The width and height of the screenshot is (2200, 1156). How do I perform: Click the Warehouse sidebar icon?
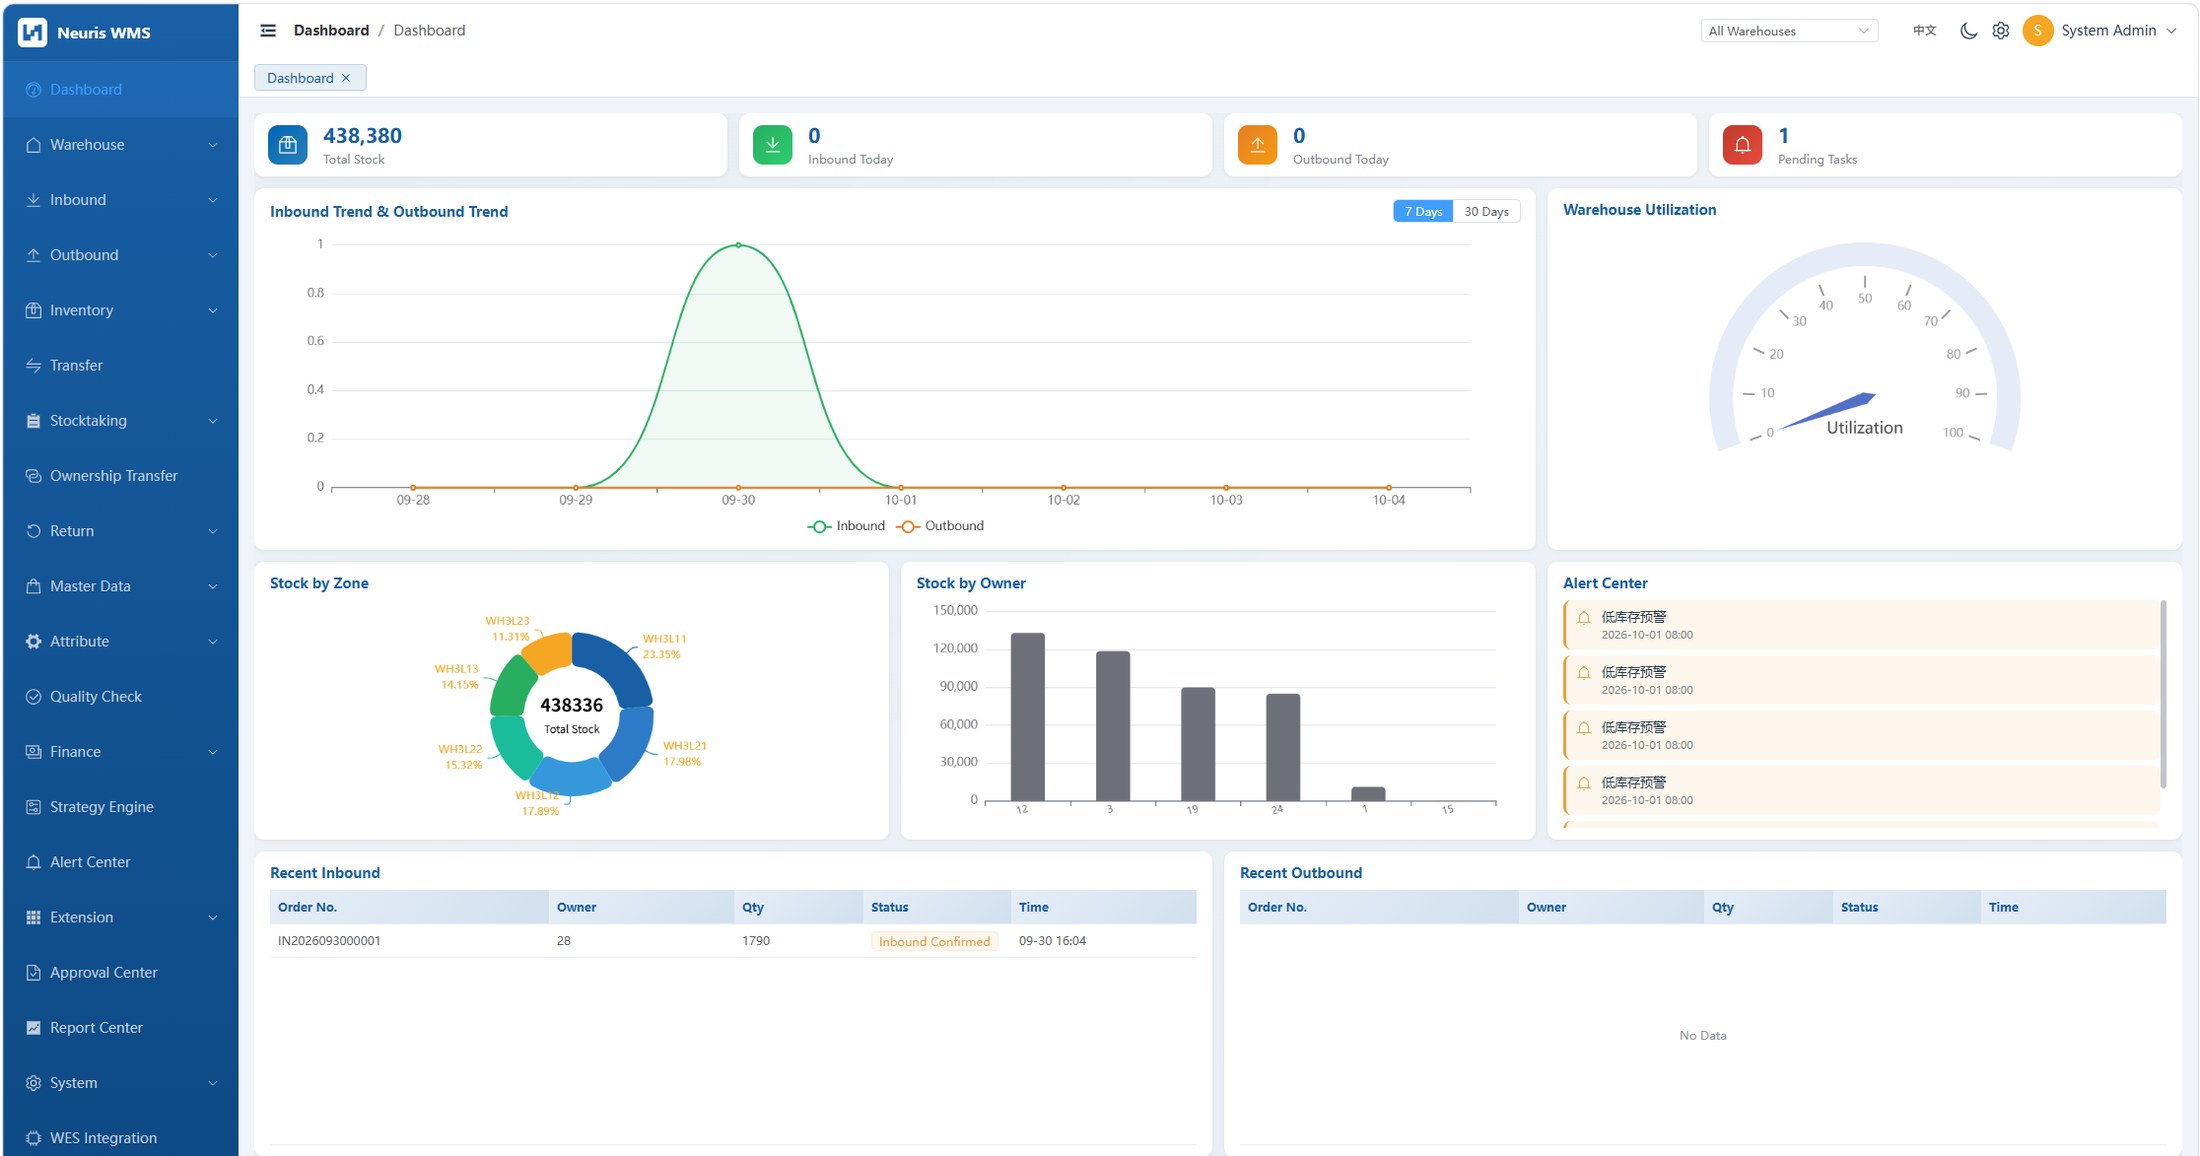33,145
